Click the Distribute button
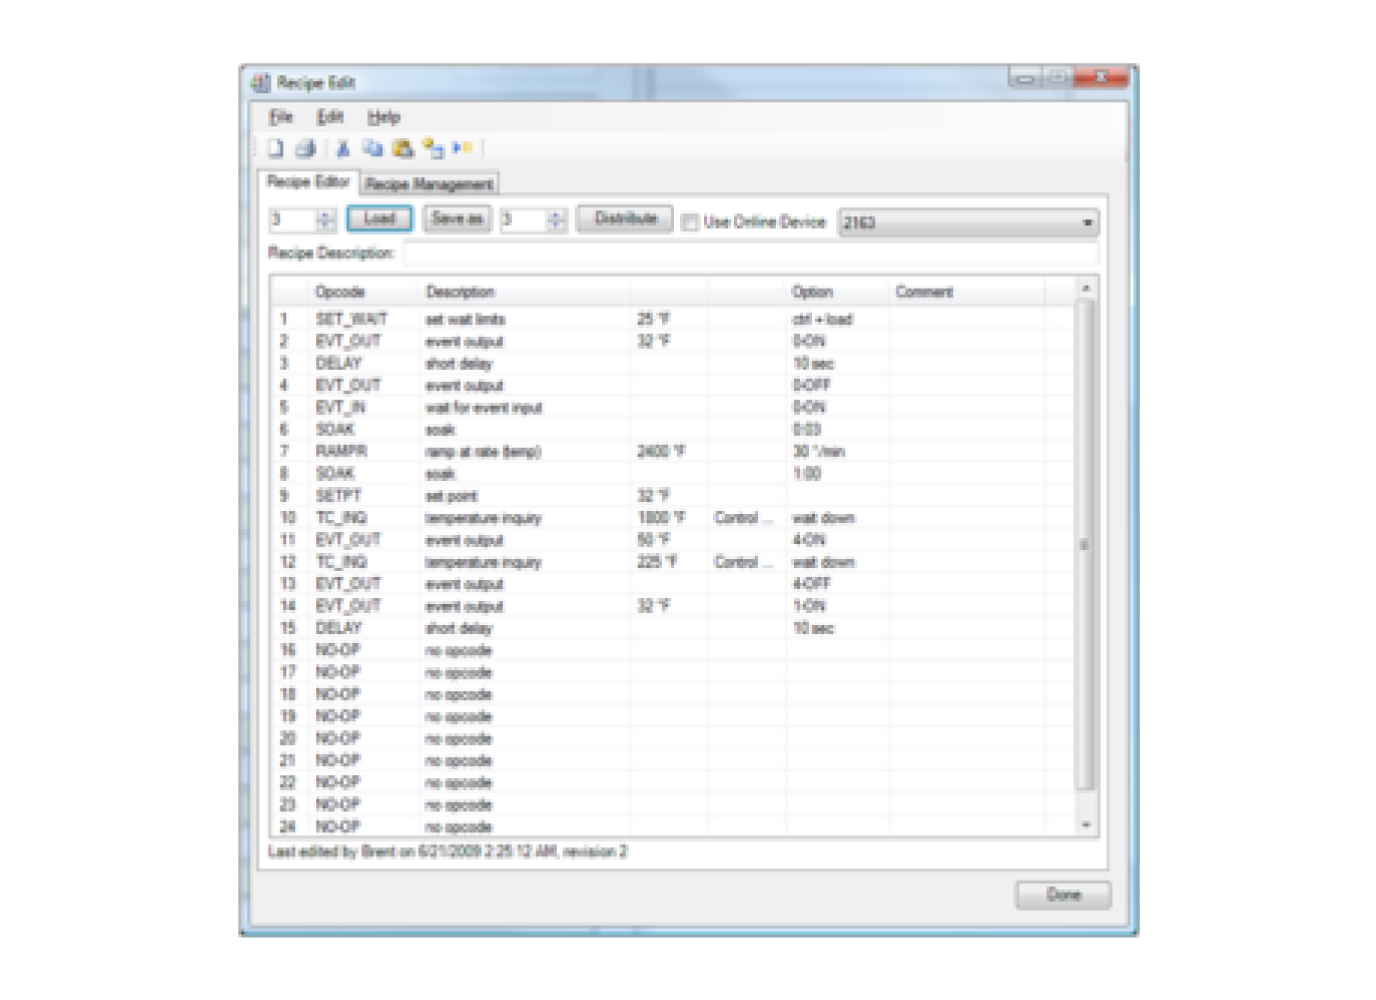This screenshot has height=1000, width=1376. pyautogui.click(x=626, y=218)
